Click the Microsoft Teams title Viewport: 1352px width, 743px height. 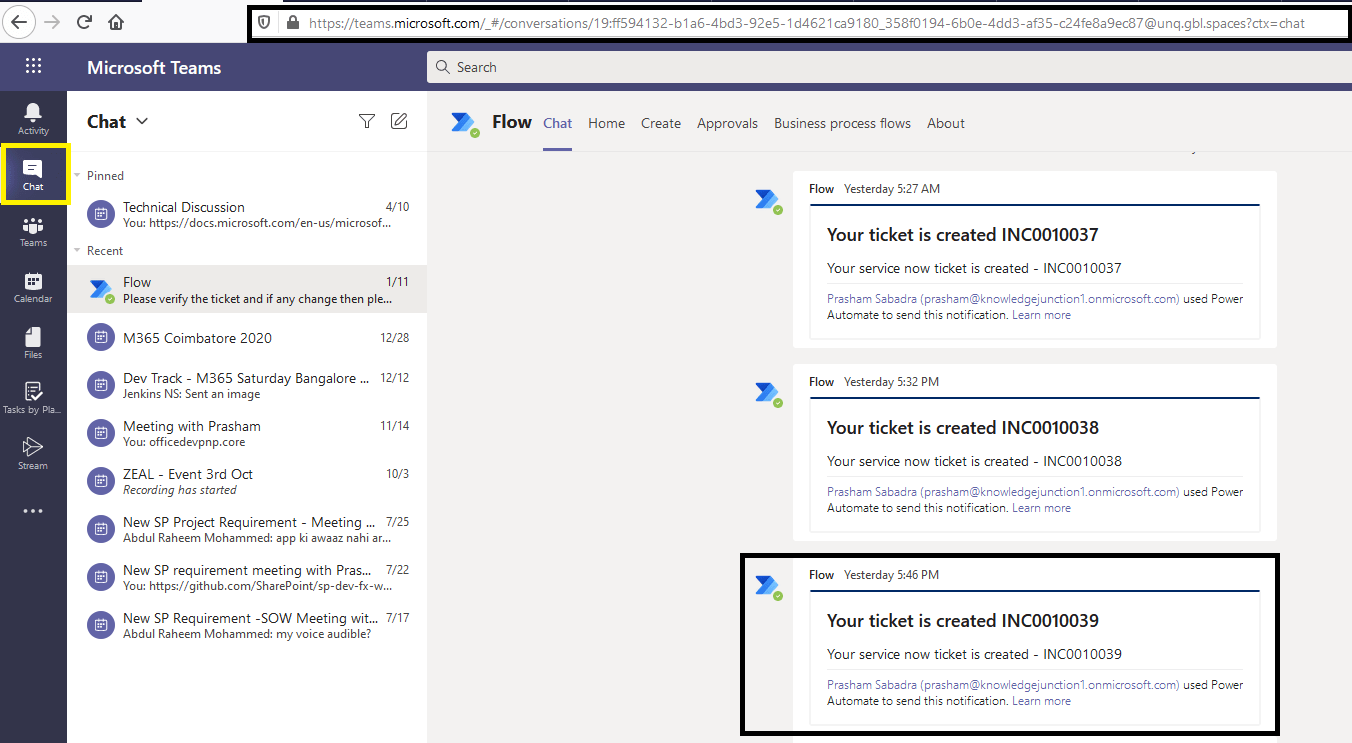pyautogui.click(x=154, y=68)
